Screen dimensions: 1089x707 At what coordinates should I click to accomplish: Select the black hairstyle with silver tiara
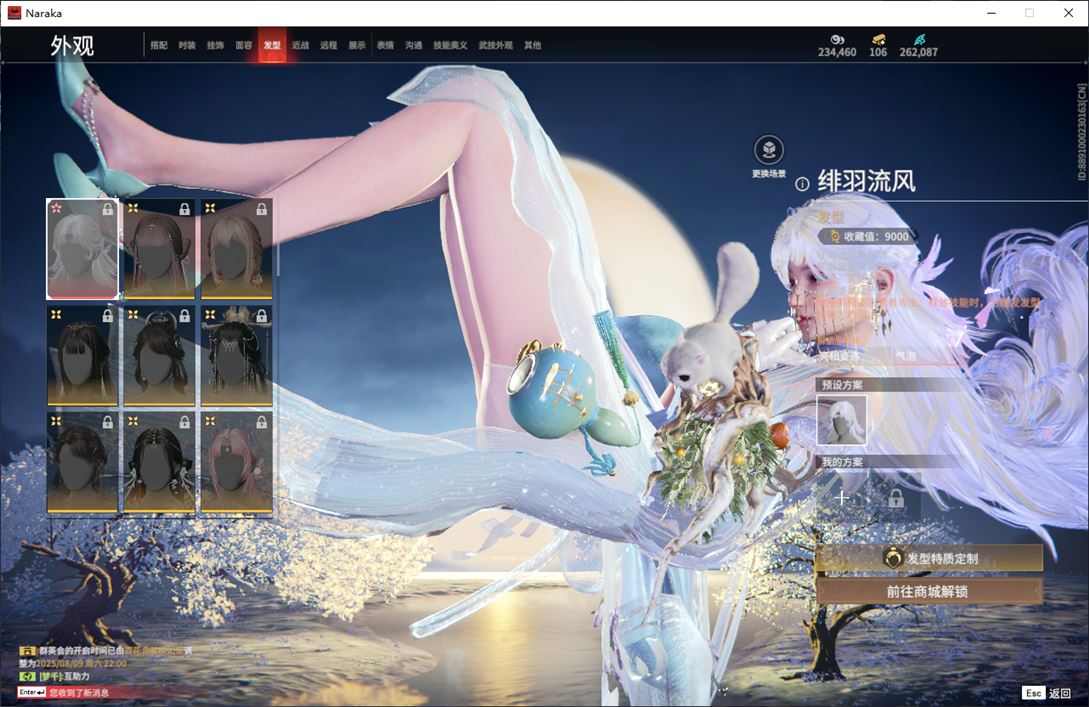159,356
